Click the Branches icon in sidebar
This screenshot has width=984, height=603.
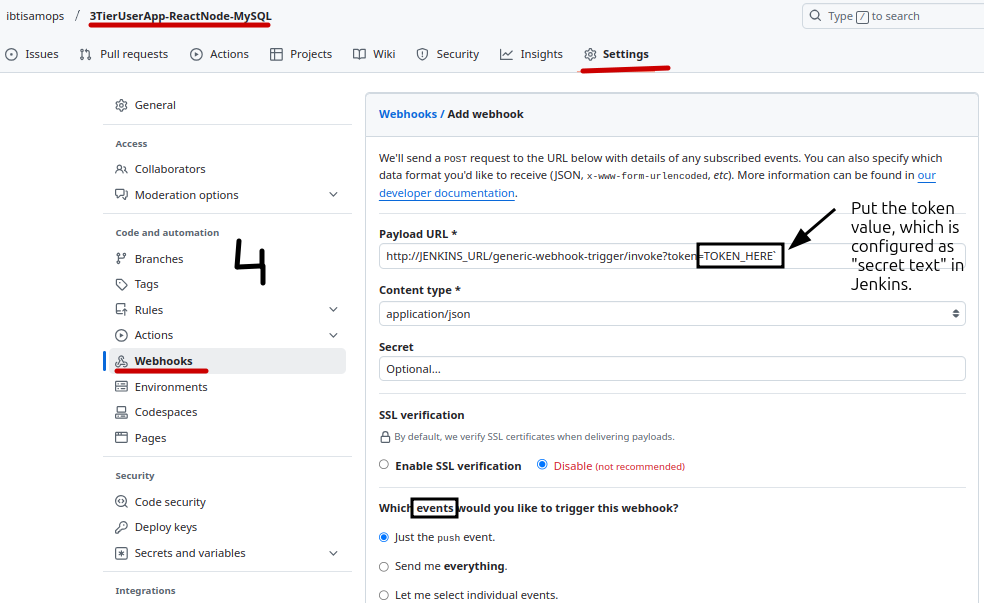(122, 259)
